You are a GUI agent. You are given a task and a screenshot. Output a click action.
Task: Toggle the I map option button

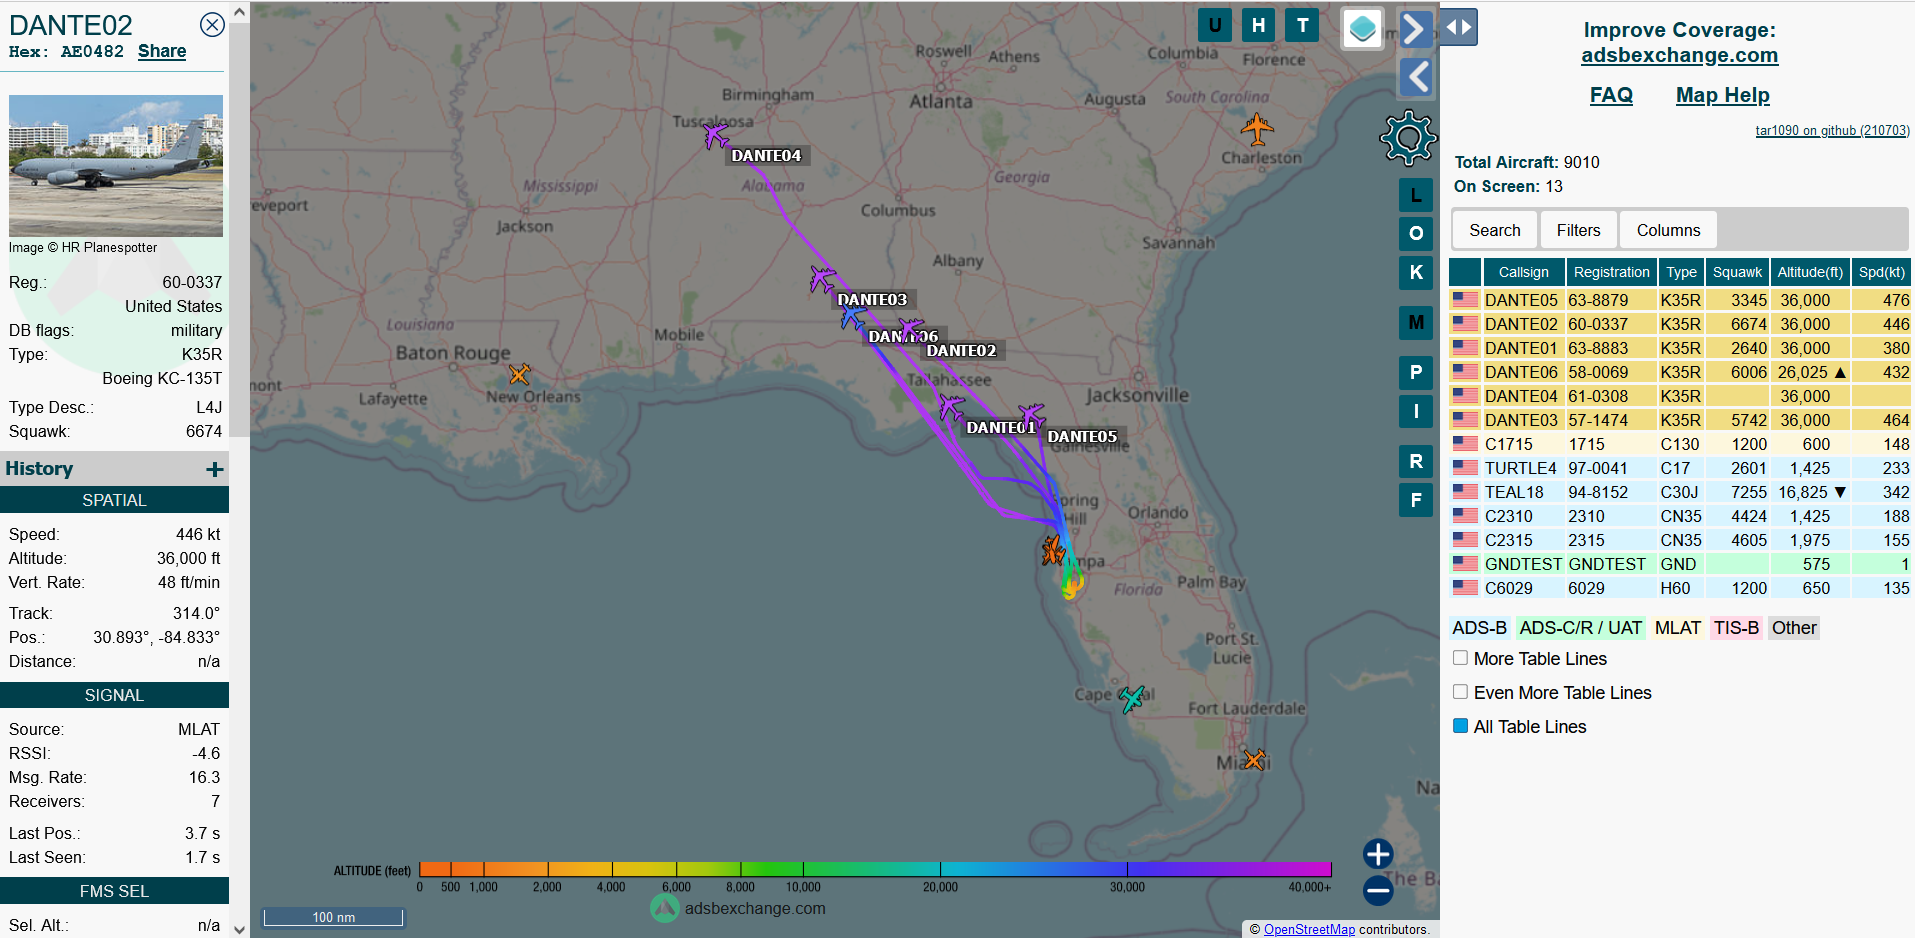(1416, 411)
